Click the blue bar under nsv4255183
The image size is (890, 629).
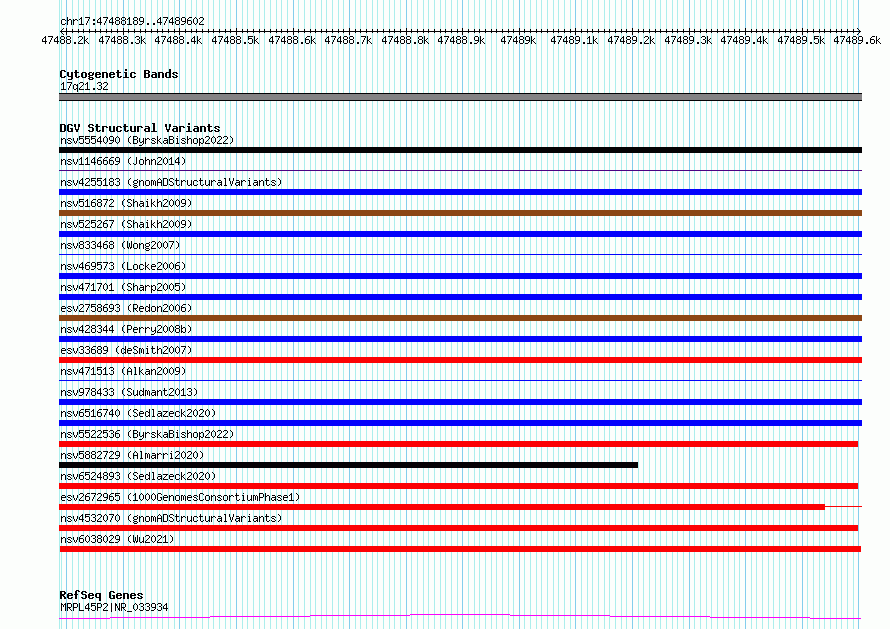pos(460,192)
